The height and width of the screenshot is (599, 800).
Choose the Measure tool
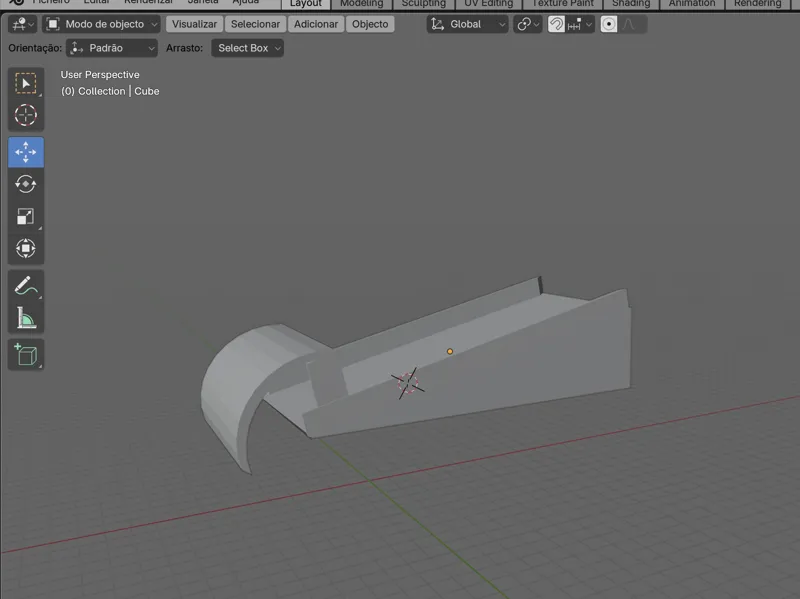coord(26,318)
